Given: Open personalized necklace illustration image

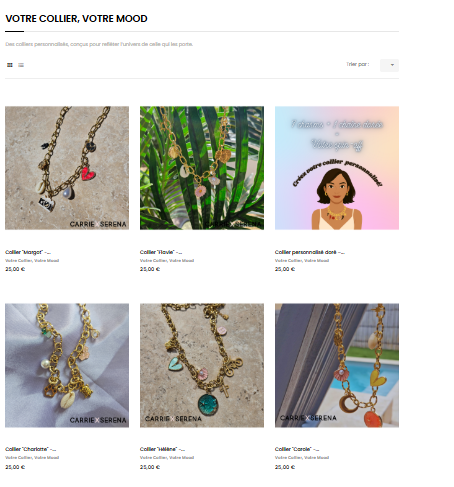Looking at the screenshot, I should click(x=337, y=168).
